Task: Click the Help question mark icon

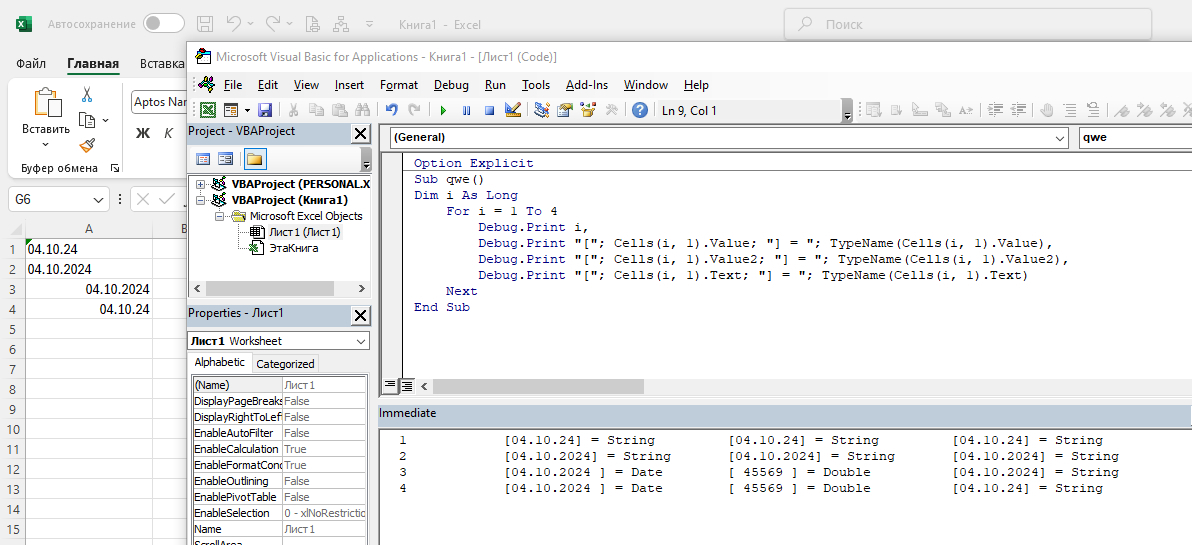Action: pyautogui.click(x=640, y=111)
